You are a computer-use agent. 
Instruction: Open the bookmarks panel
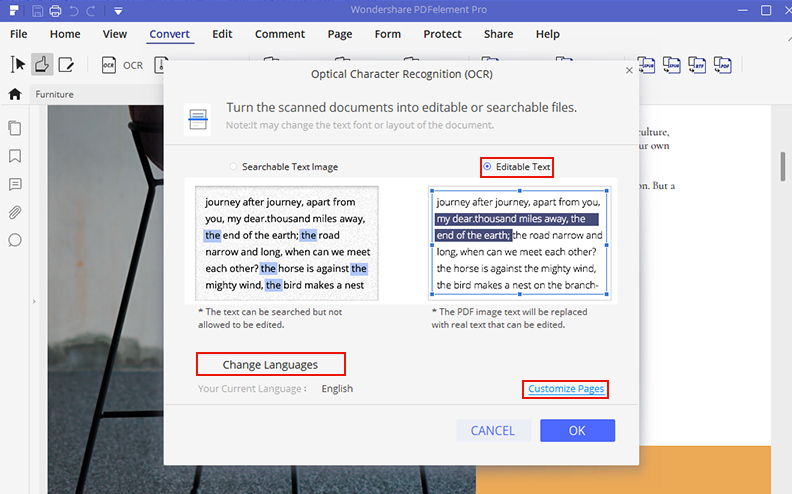tap(15, 156)
